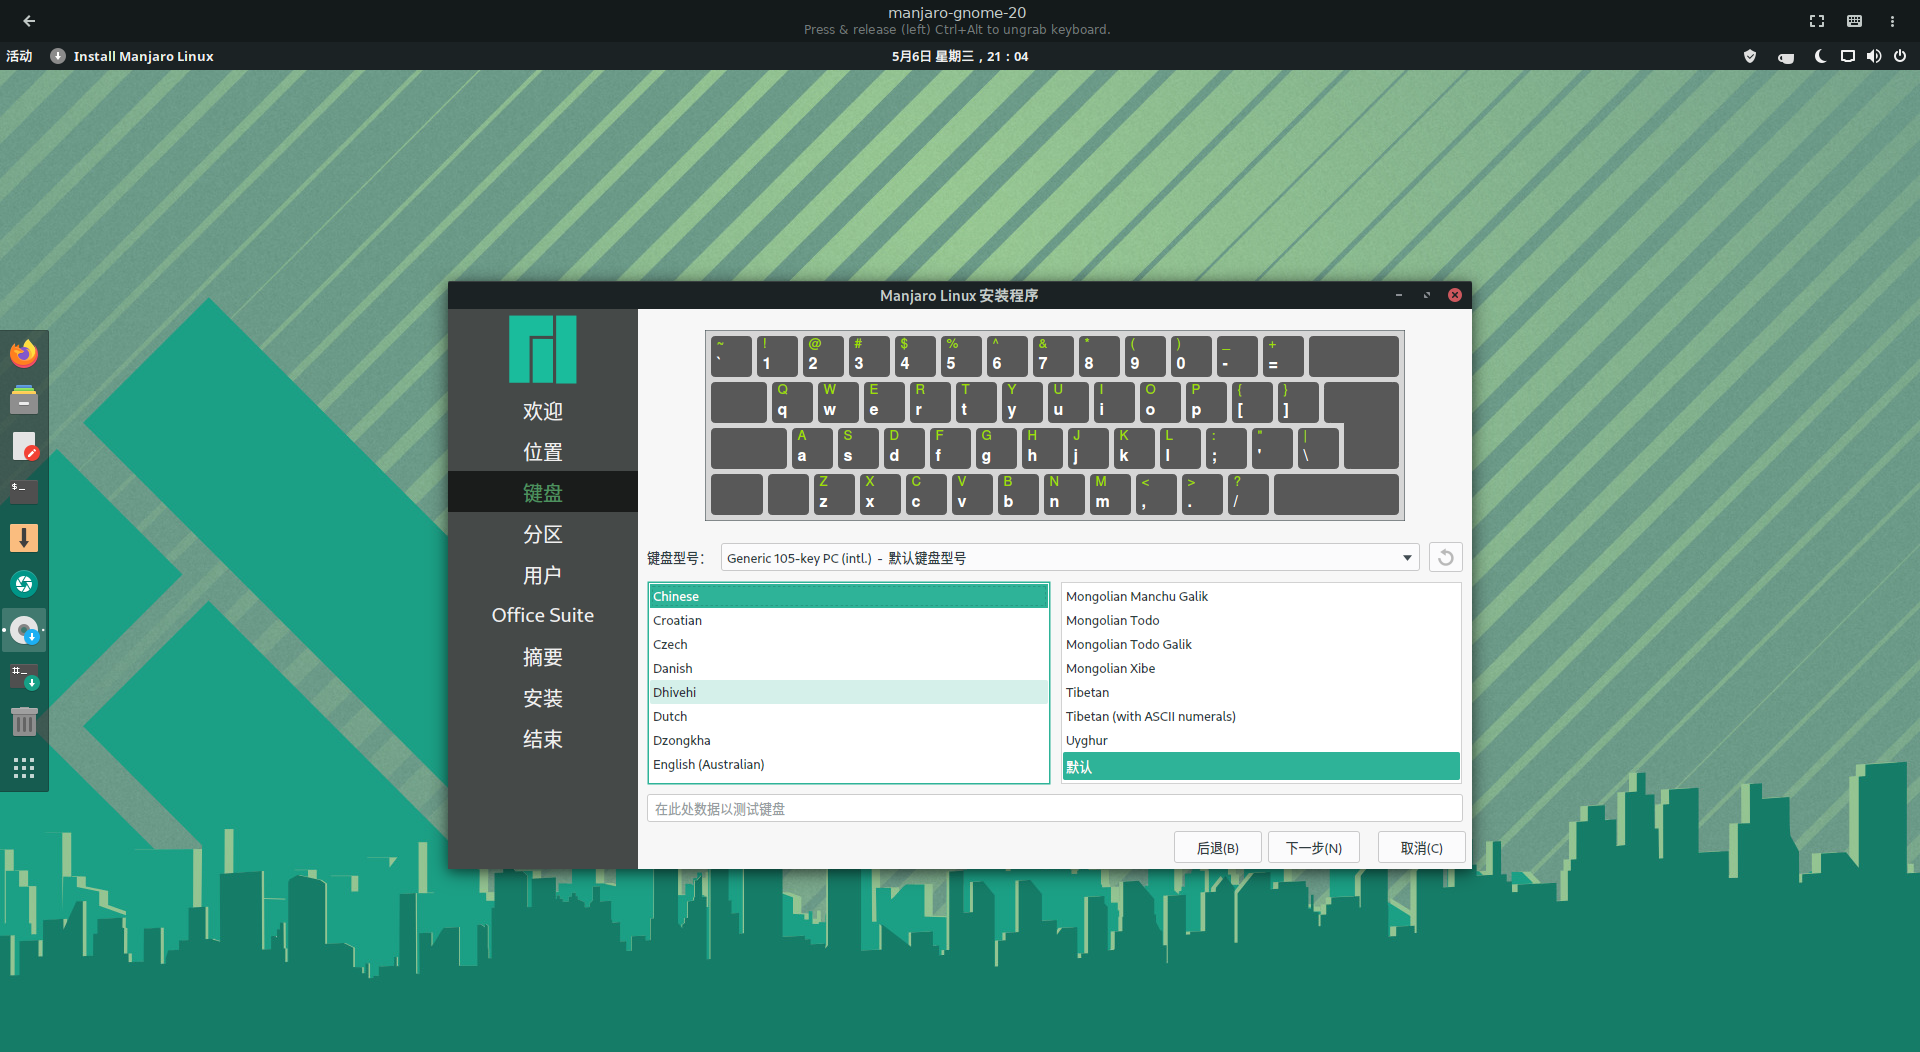This screenshot has height=1052, width=1920.
Task: Open the keyboard model dropdown
Action: (1070, 558)
